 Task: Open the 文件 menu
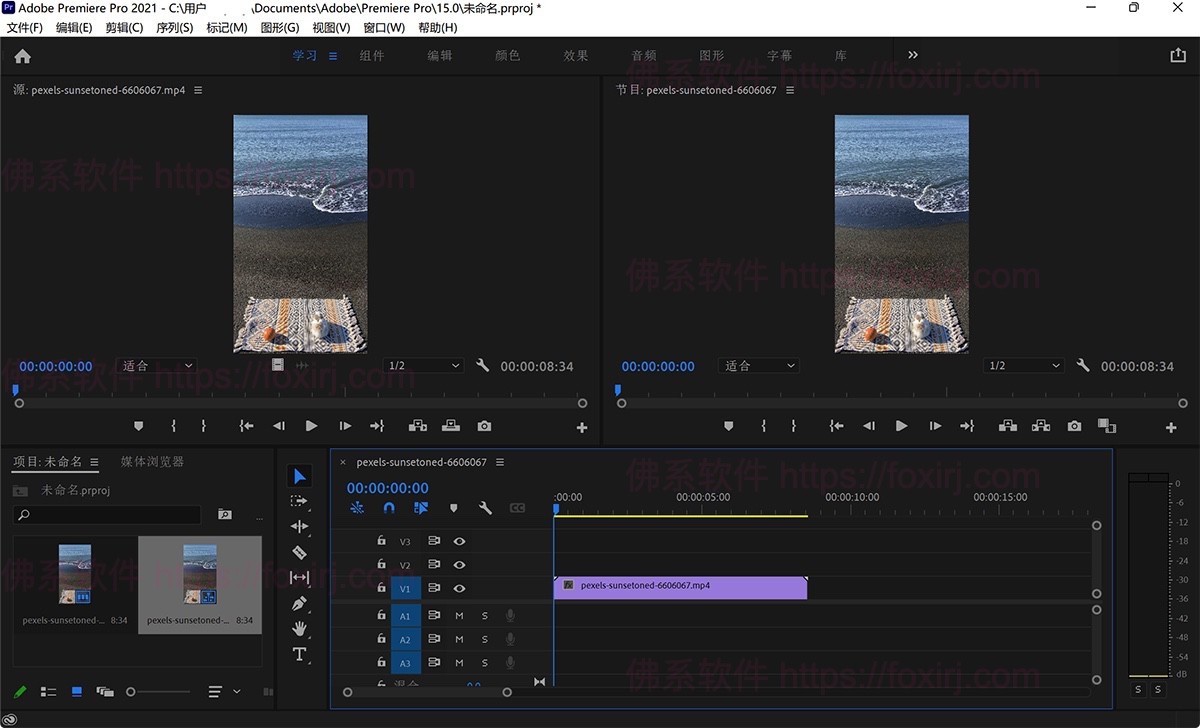pos(26,27)
